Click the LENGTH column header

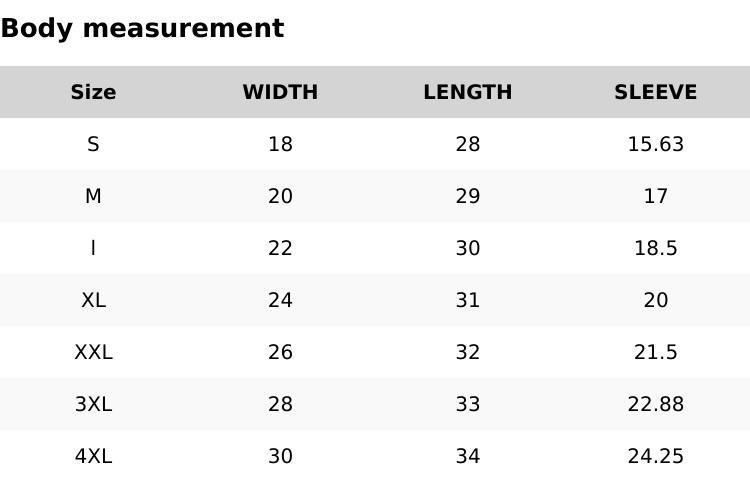(467, 92)
